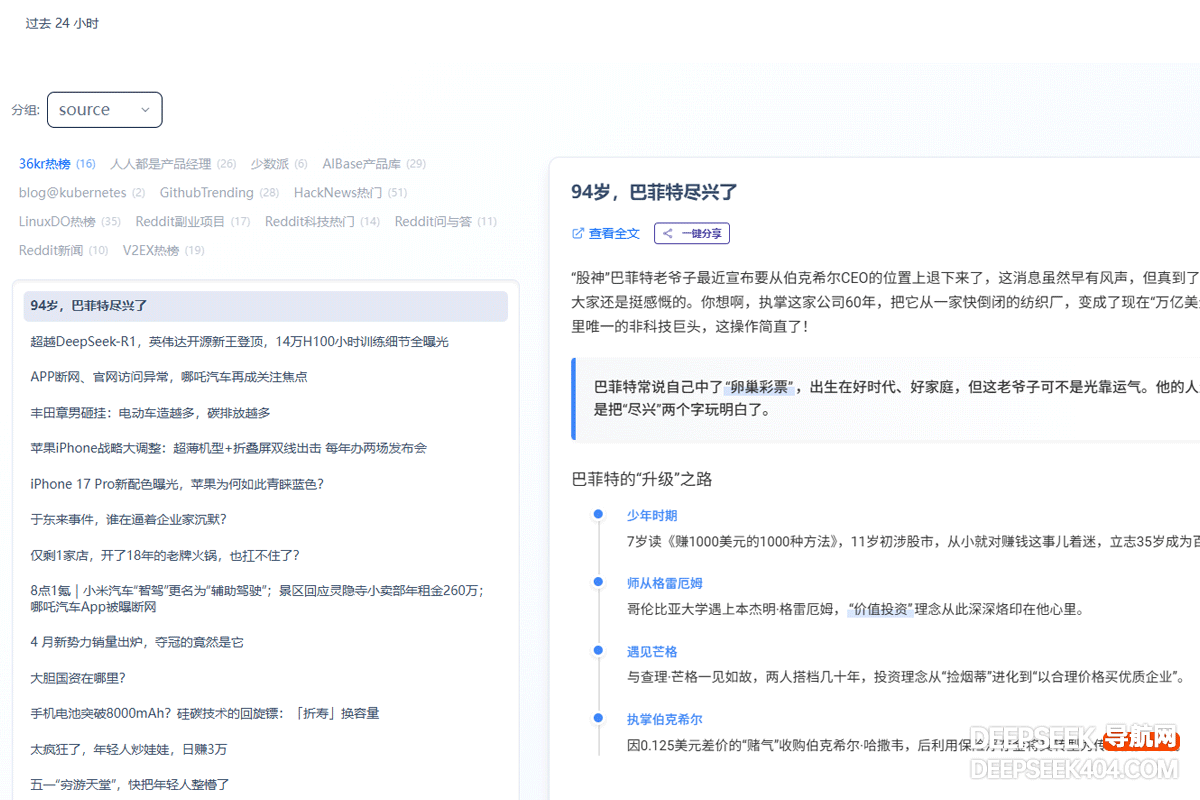Image resolution: width=1200 pixels, height=800 pixels.
Task: Select article 丰田章男砸挂 in the list
Action: pyautogui.click(x=150, y=413)
